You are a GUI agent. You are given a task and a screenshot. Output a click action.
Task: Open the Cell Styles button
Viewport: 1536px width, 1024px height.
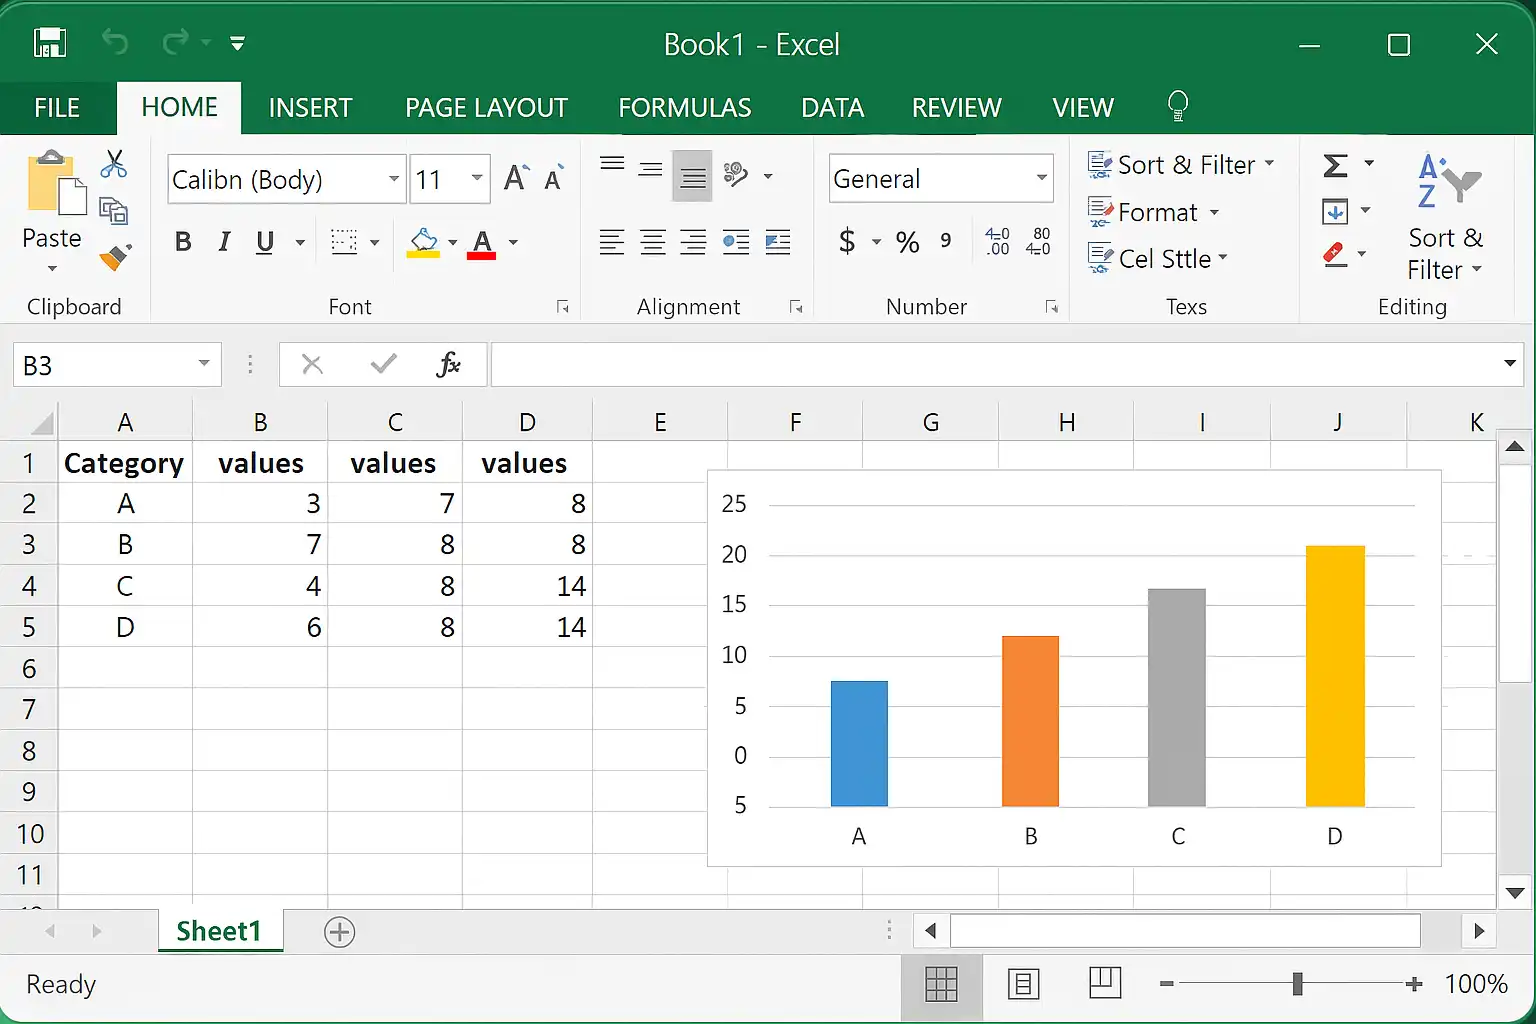(x=1158, y=259)
